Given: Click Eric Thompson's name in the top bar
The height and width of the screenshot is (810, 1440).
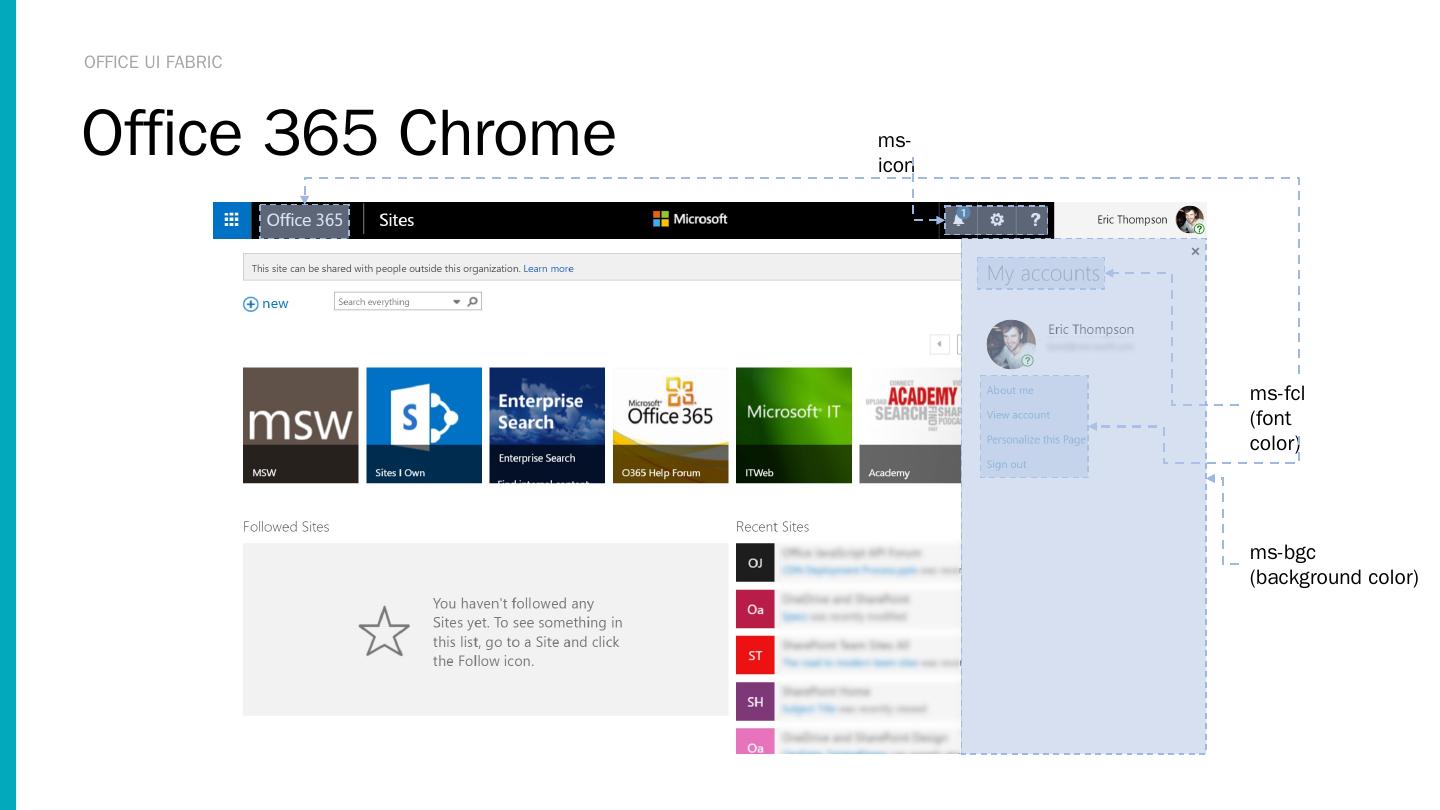Looking at the screenshot, I should coord(1132,220).
